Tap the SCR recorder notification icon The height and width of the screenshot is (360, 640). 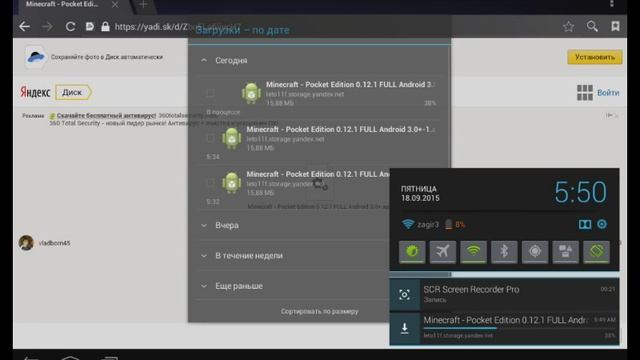click(x=404, y=295)
